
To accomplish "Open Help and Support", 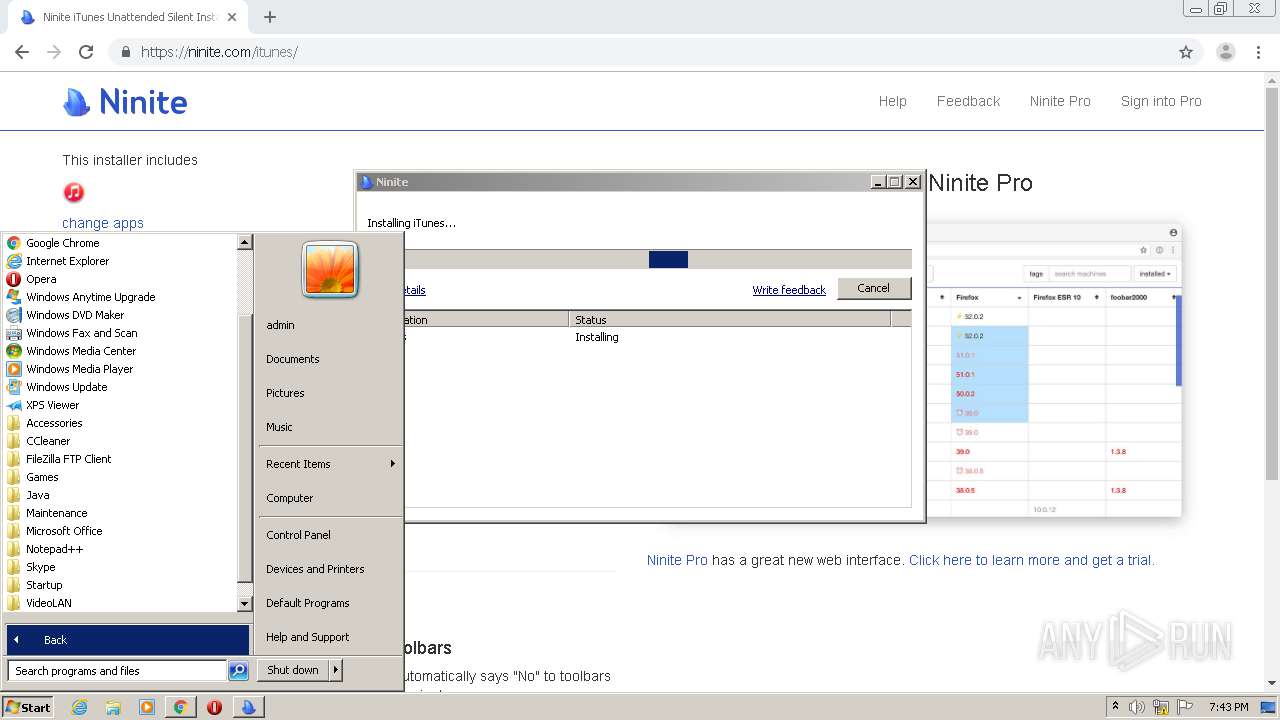I will point(308,637).
